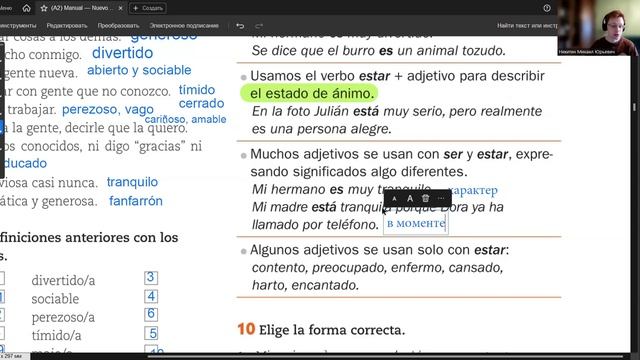Open the Инструменты menu
The height and width of the screenshot is (360, 640).
point(18,26)
